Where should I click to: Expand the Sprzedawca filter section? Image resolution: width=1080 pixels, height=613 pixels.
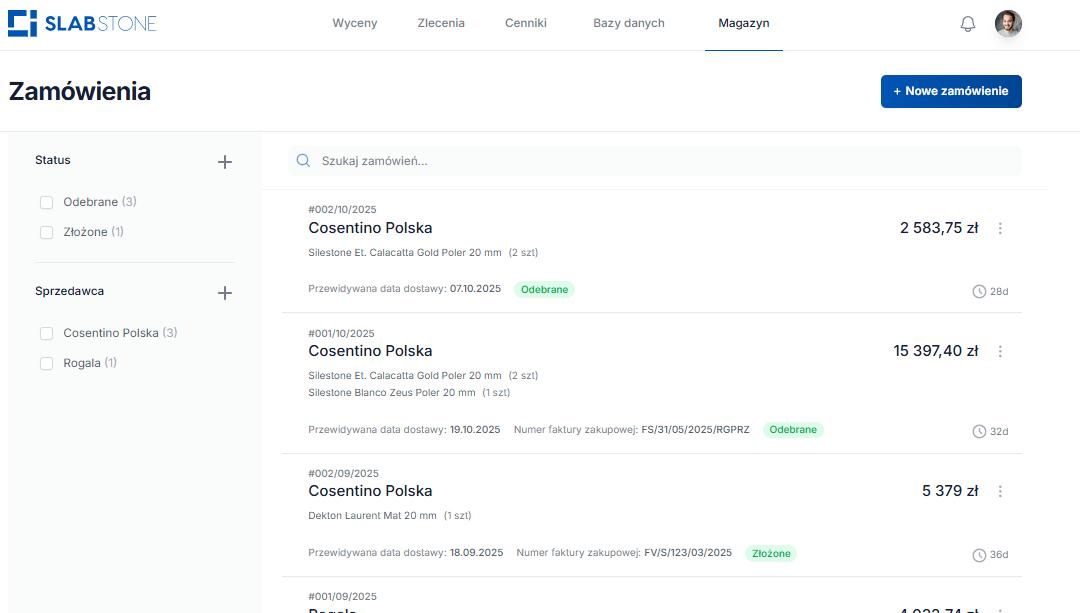pos(225,293)
